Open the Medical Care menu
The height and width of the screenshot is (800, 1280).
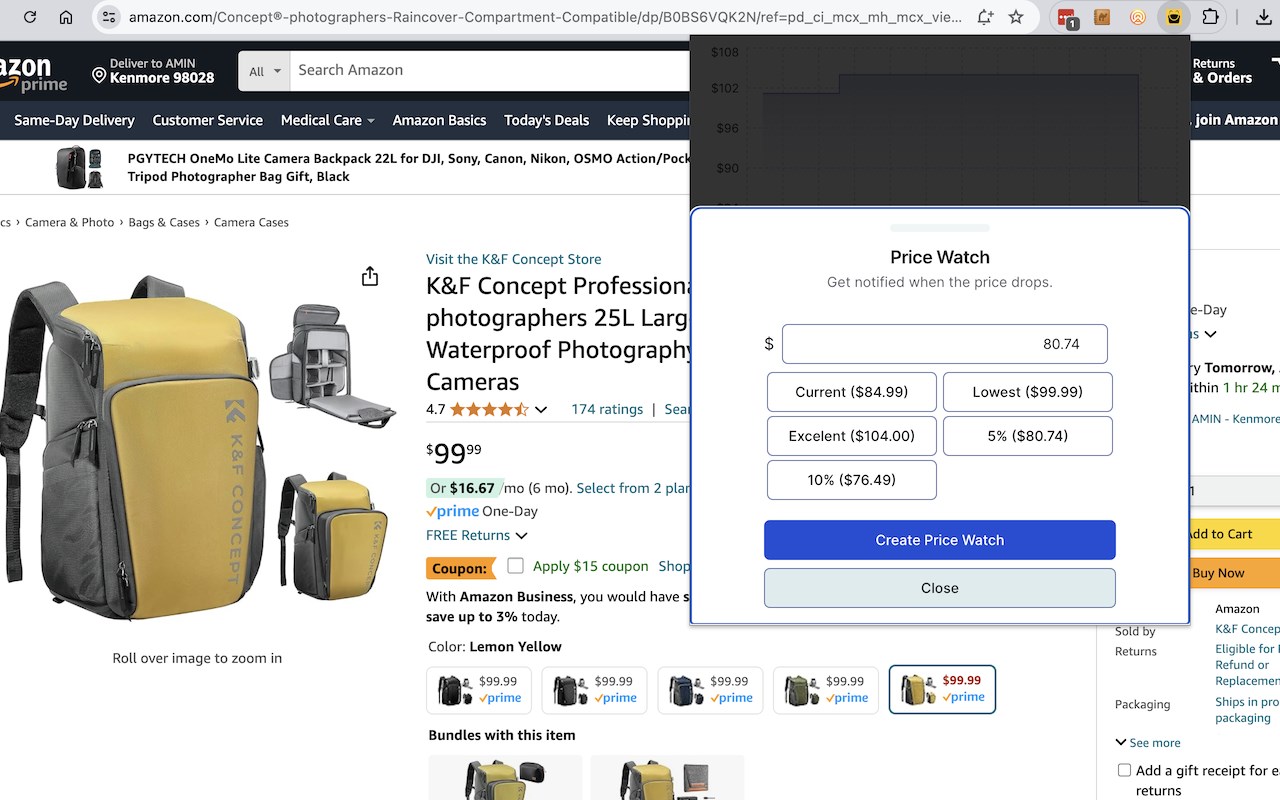coord(327,120)
